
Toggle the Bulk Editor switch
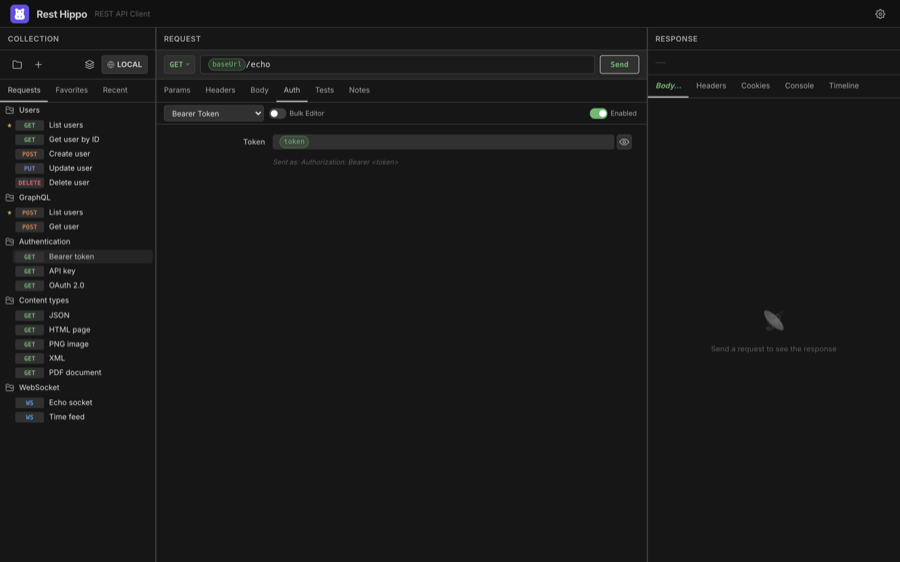click(x=277, y=114)
